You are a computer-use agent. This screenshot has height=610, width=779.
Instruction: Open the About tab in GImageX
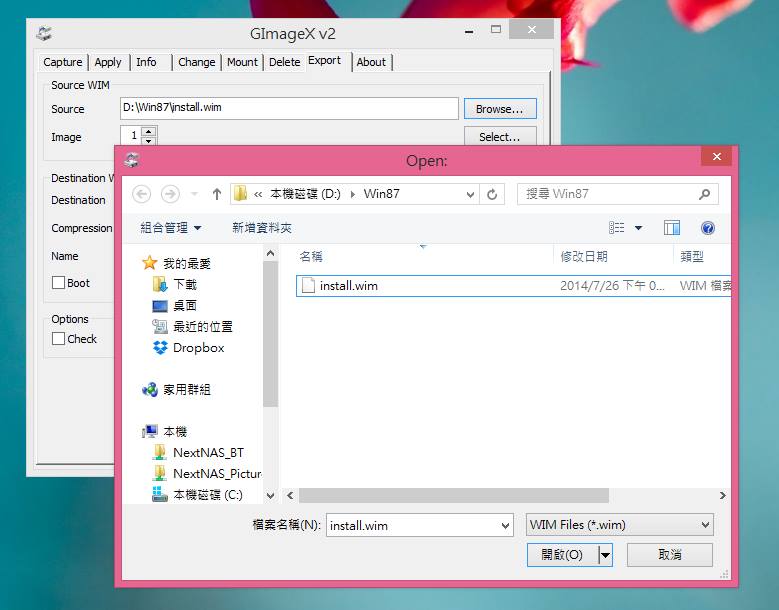click(x=371, y=62)
